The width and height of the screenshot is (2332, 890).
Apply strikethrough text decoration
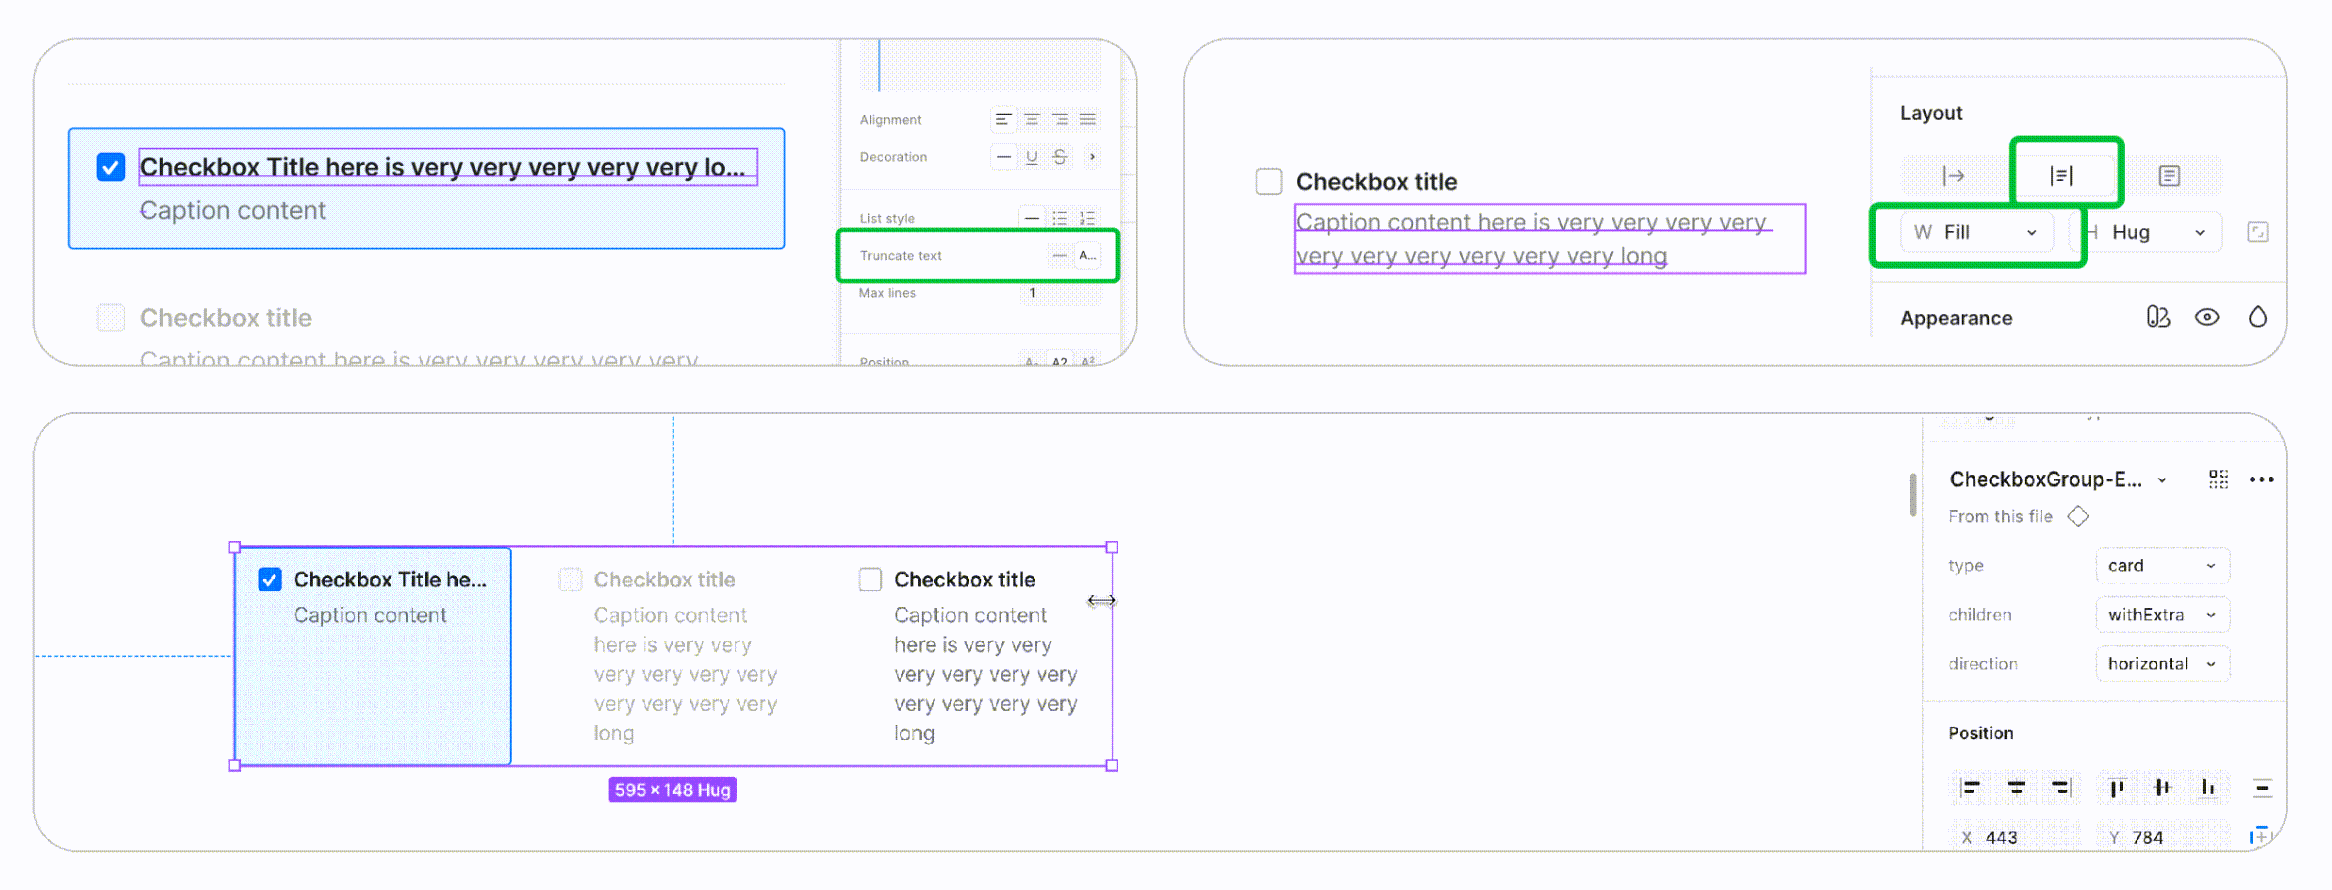tap(1060, 157)
